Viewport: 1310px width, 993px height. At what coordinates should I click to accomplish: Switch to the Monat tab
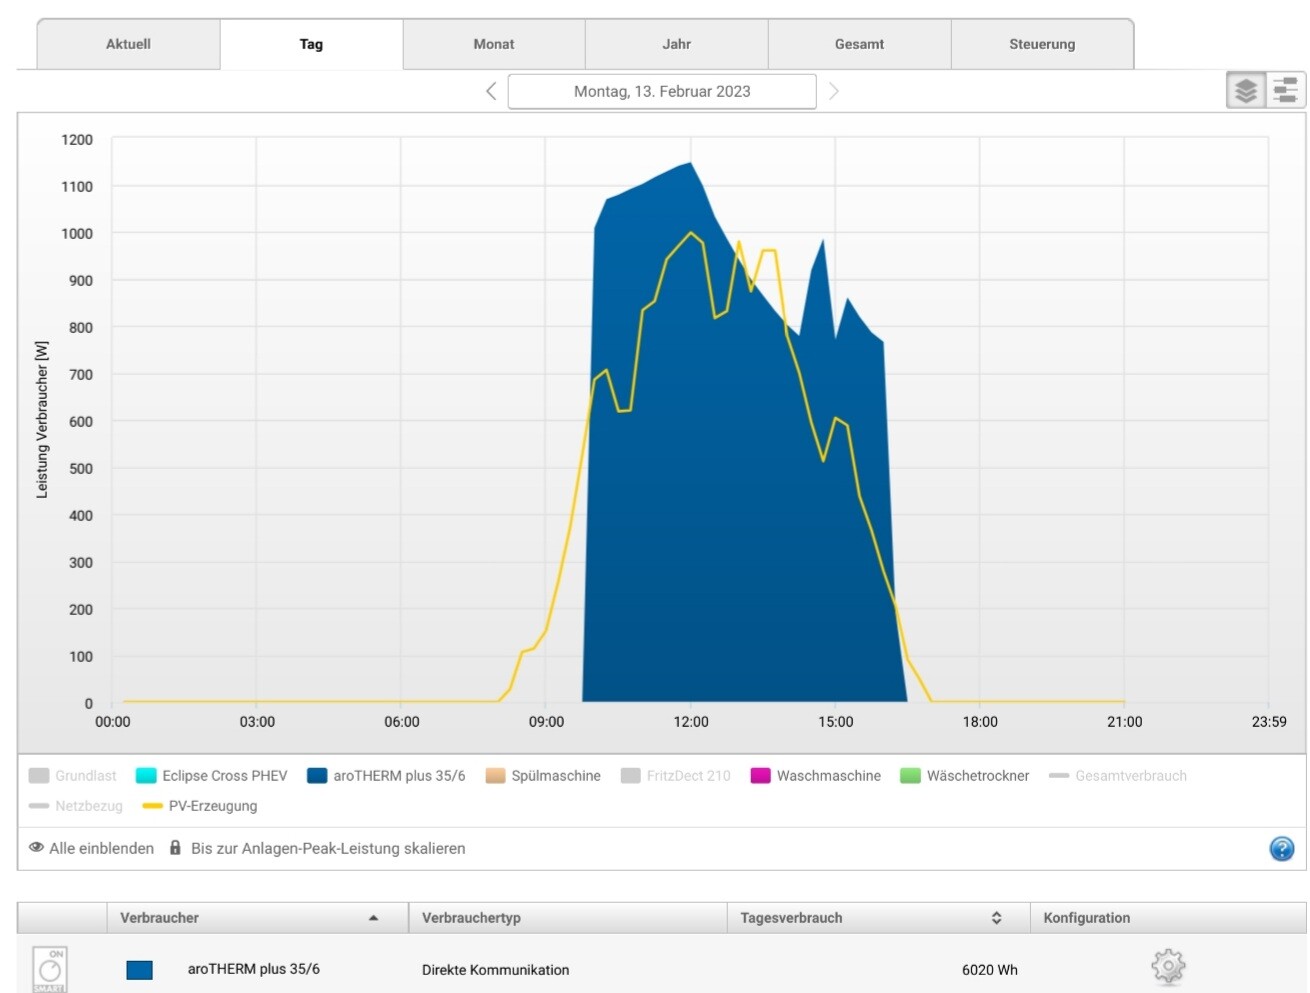click(x=494, y=44)
